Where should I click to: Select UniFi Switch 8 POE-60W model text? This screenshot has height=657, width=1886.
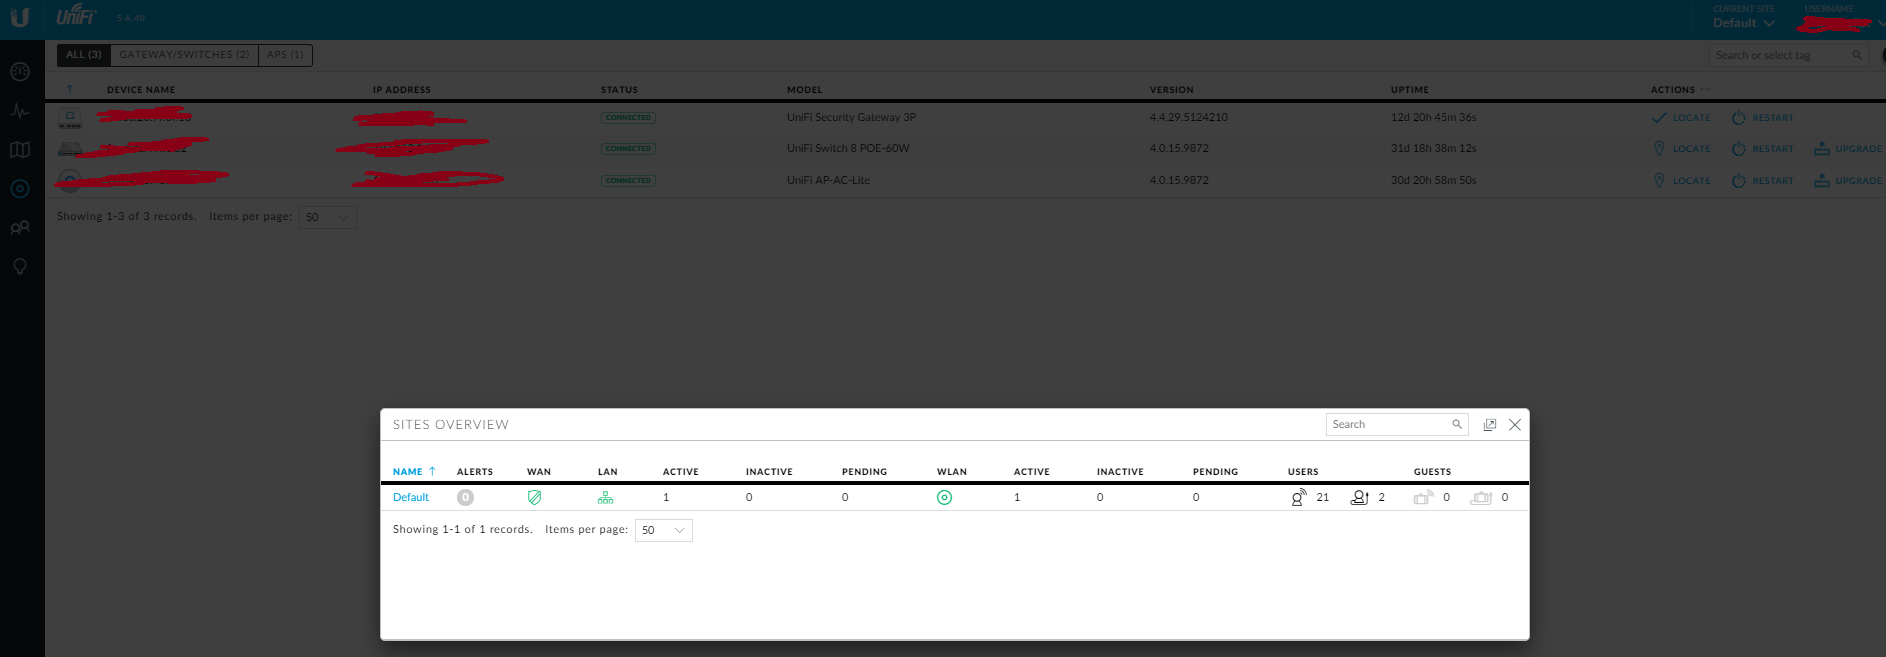click(848, 148)
